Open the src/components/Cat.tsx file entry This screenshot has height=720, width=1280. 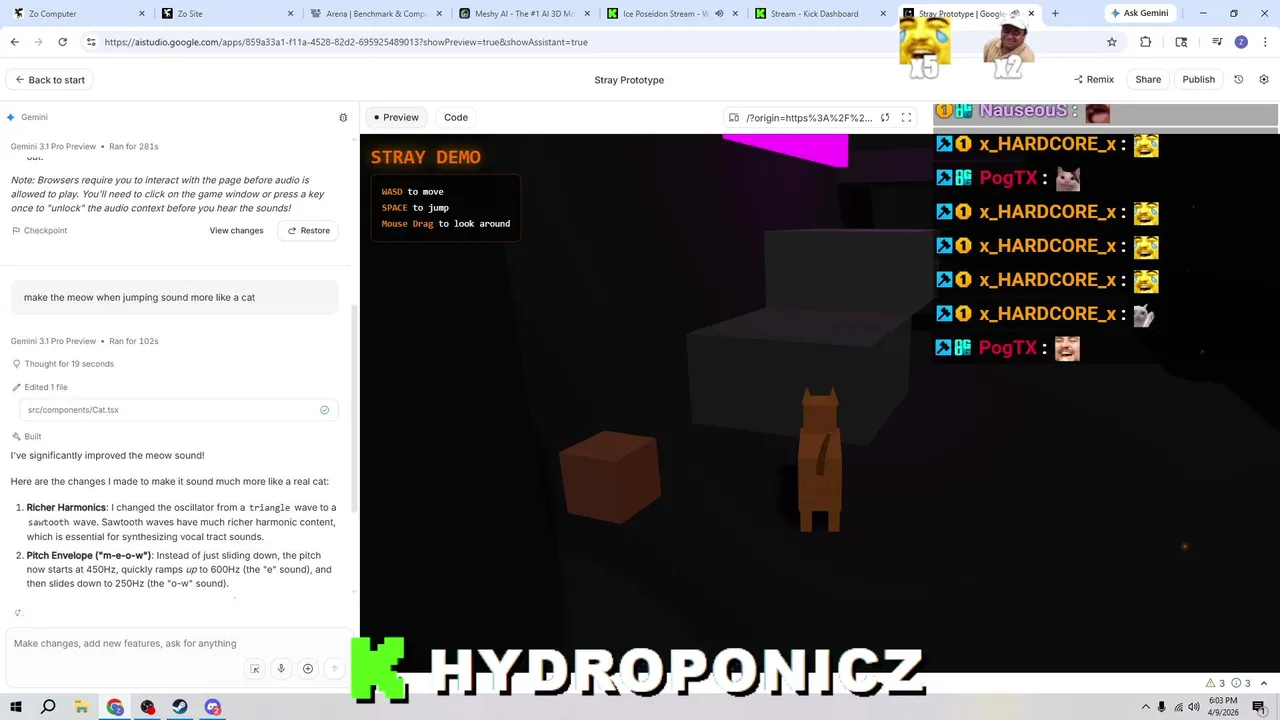coord(179,410)
